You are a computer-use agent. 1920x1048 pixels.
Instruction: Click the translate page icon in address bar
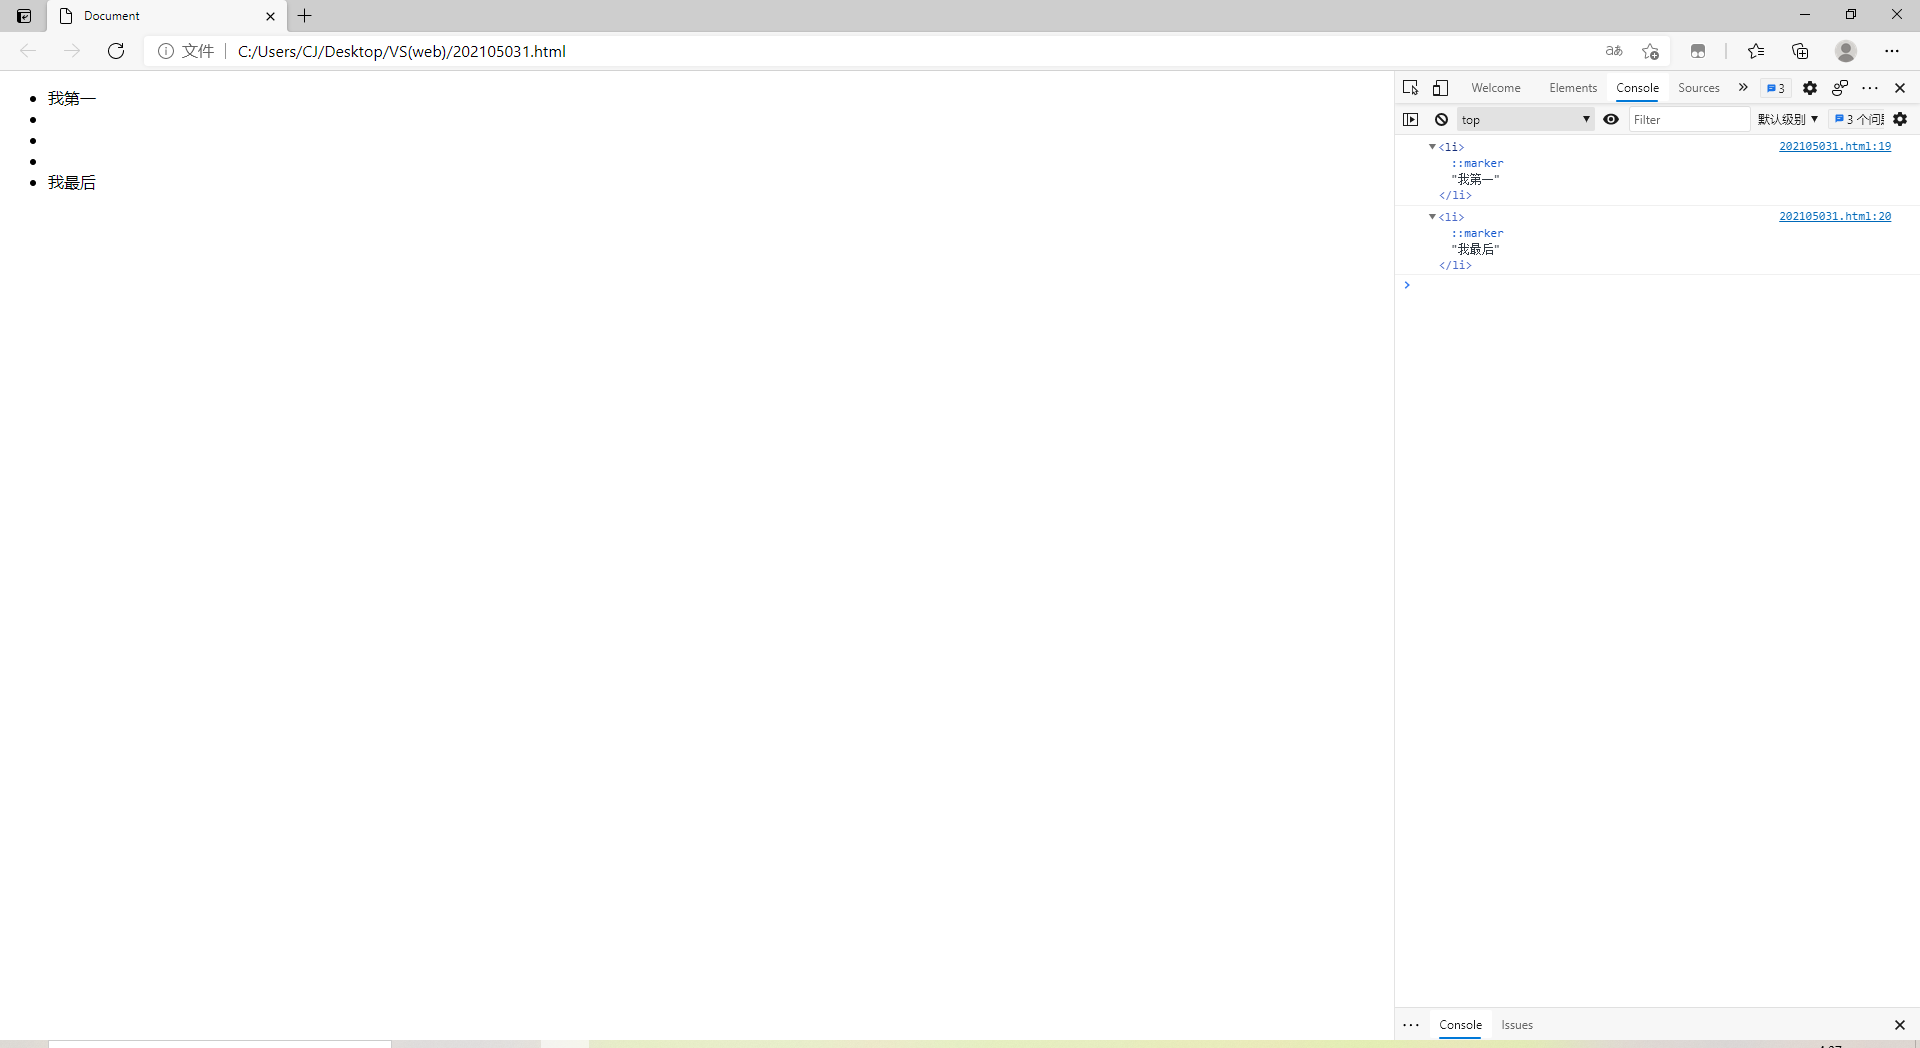point(1613,51)
